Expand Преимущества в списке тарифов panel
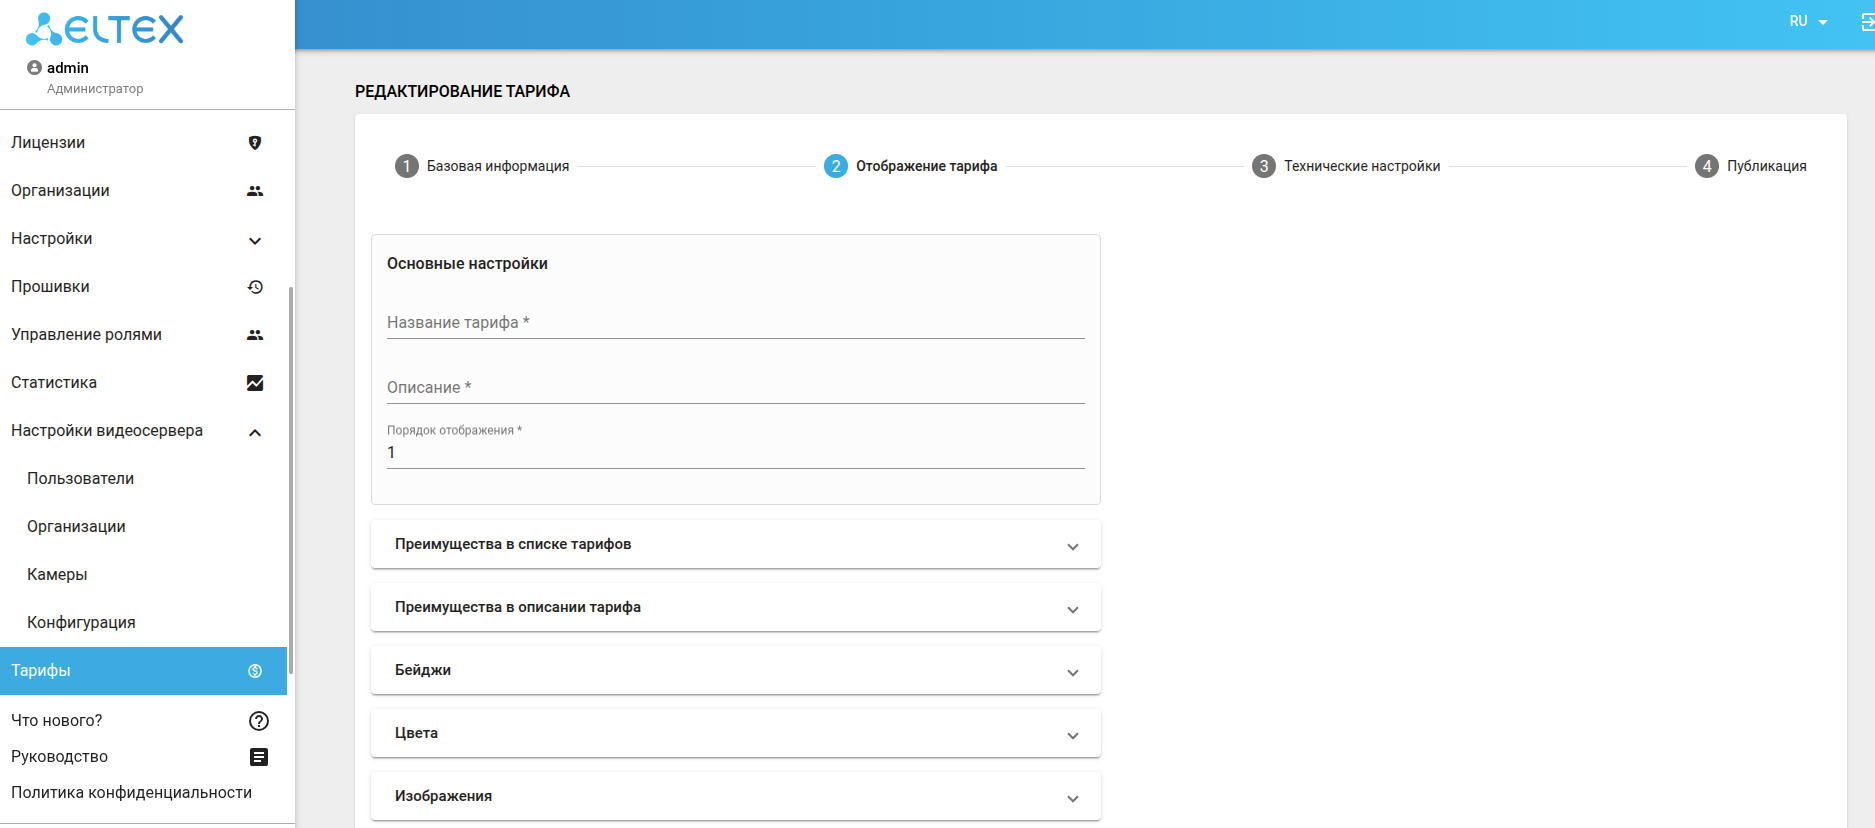The height and width of the screenshot is (828, 1875). tap(1072, 546)
